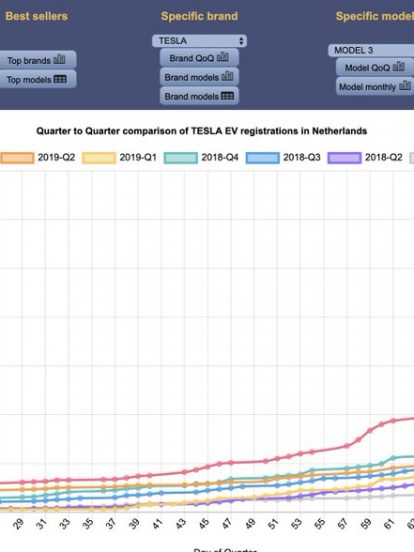The width and height of the screenshot is (414, 552).
Task: Open the Model monthly chart
Action: pos(375,86)
